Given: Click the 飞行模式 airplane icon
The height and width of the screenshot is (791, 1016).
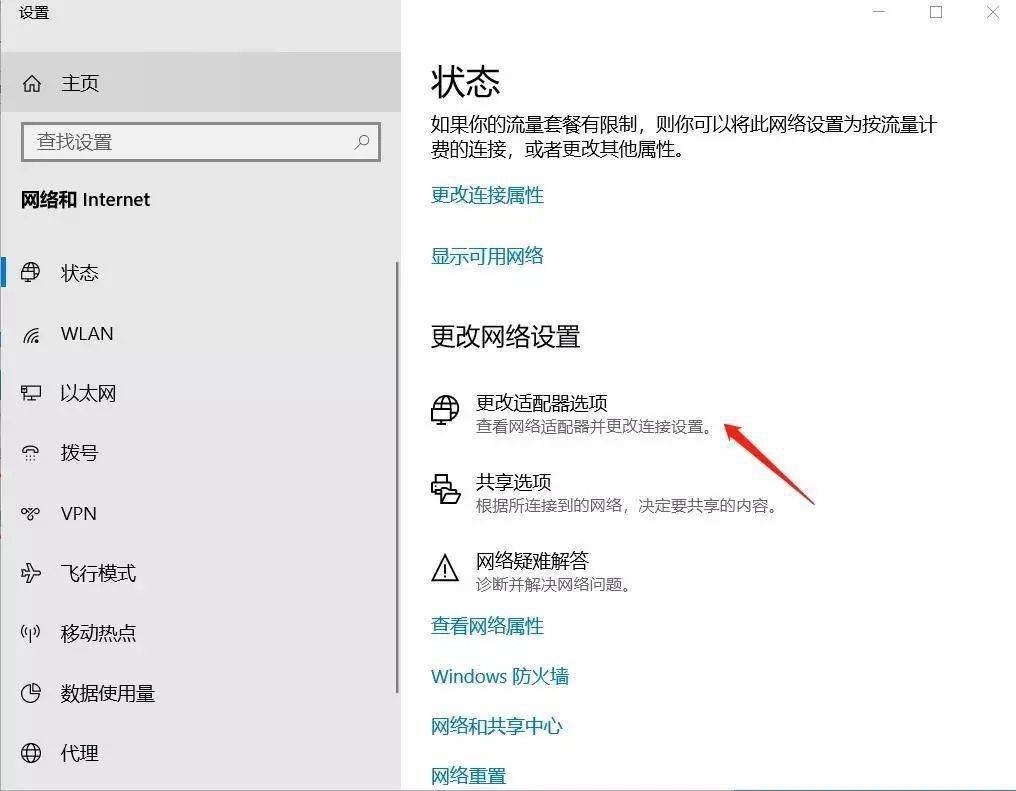Looking at the screenshot, I should click(30, 573).
